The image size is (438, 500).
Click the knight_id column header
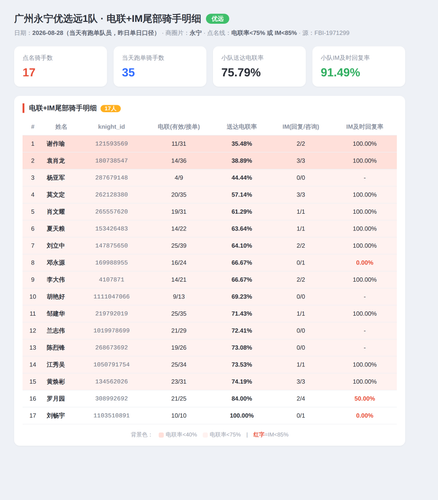(111, 127)
